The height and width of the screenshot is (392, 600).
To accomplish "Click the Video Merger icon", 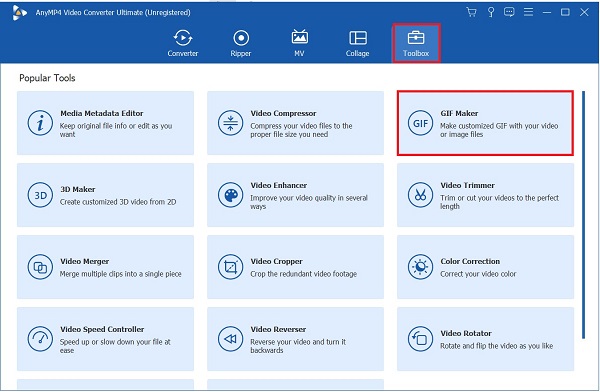I will [x=40, y=267].
